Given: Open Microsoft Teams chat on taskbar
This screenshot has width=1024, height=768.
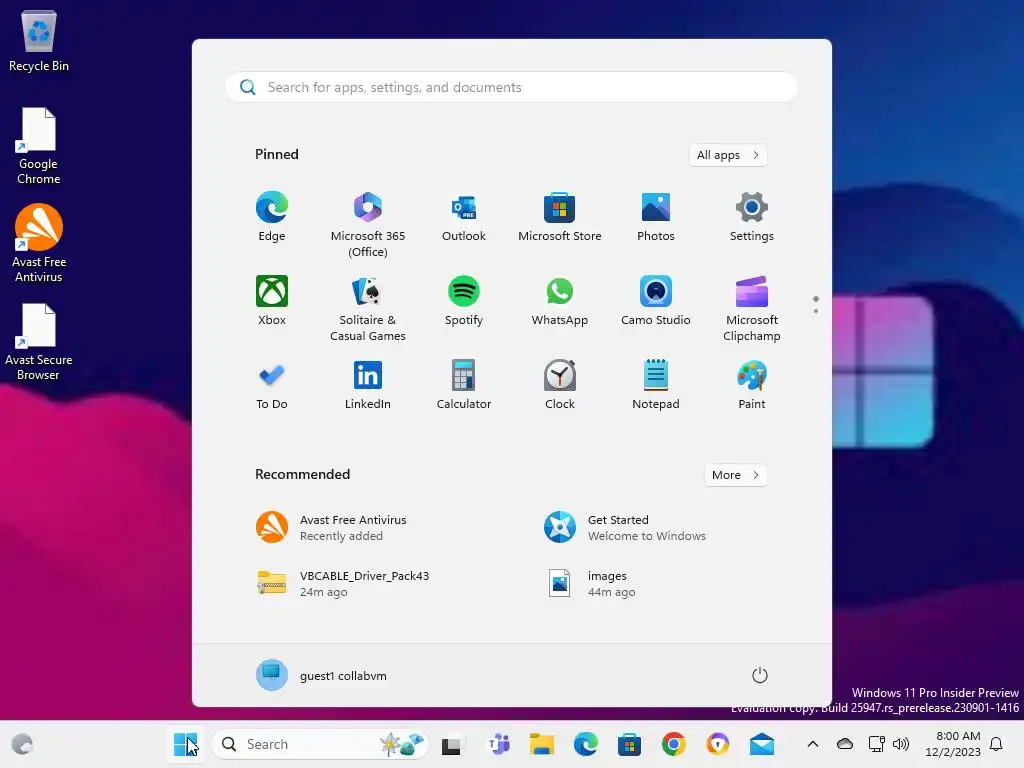Looking at the screenshot, I should coord(498,744).
